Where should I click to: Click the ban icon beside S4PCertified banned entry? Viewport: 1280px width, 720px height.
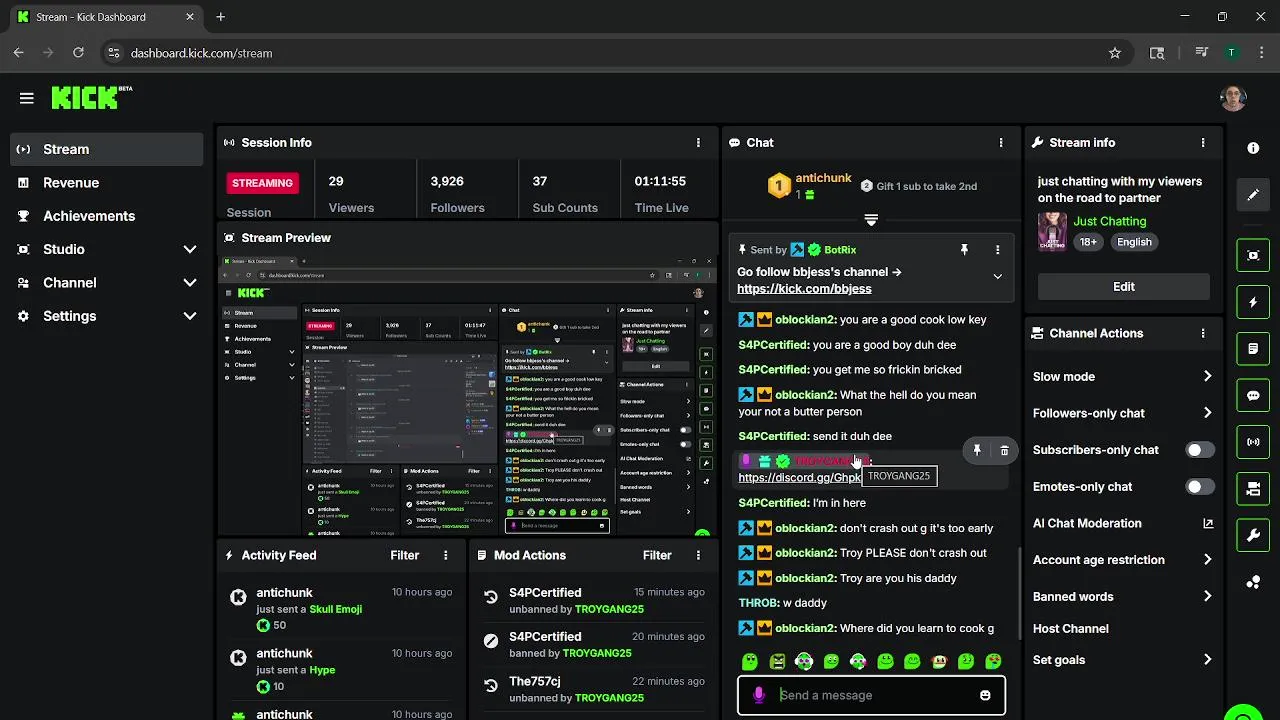(491, 641)
